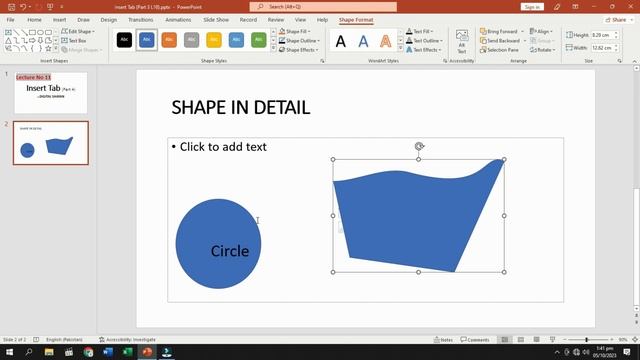Open the Text Effects dropdown
Viewport: 640px width, 360px height.
tap(424, 50)
